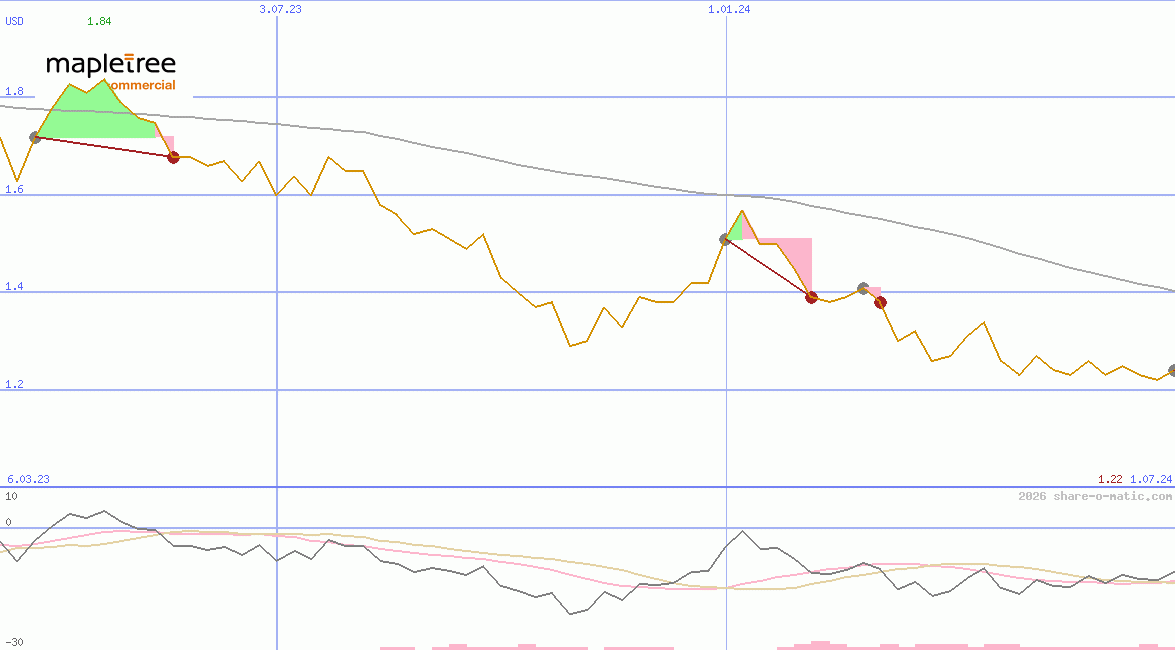Click the gray marker on the 1.4 gridline
1175x650 pixels.
click(x=863, y=289)
